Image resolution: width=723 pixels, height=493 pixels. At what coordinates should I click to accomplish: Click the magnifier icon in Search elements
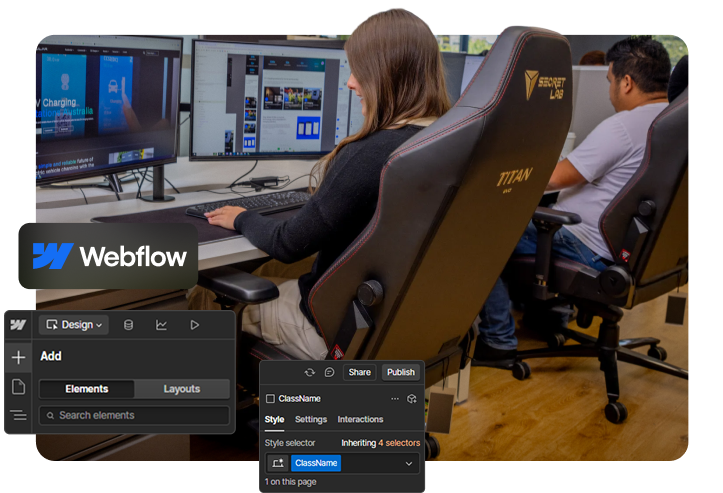pos(50,416)
